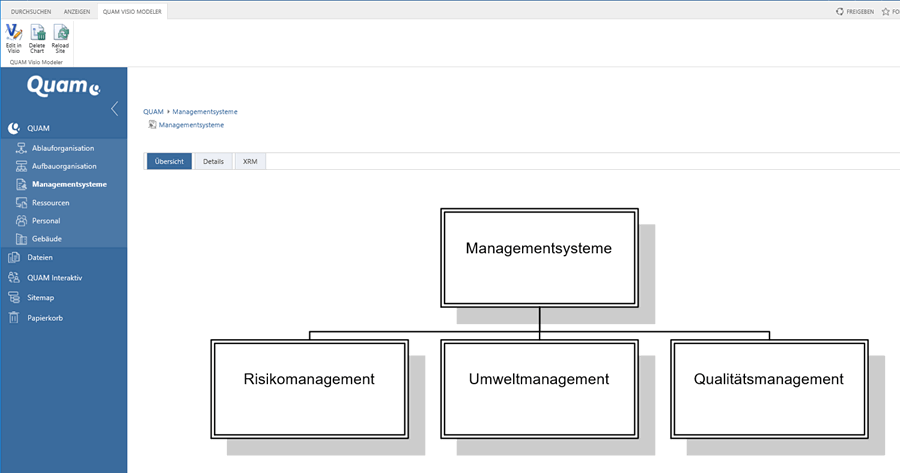Click the Dateien icon in sidebar

tap(14, 257)
